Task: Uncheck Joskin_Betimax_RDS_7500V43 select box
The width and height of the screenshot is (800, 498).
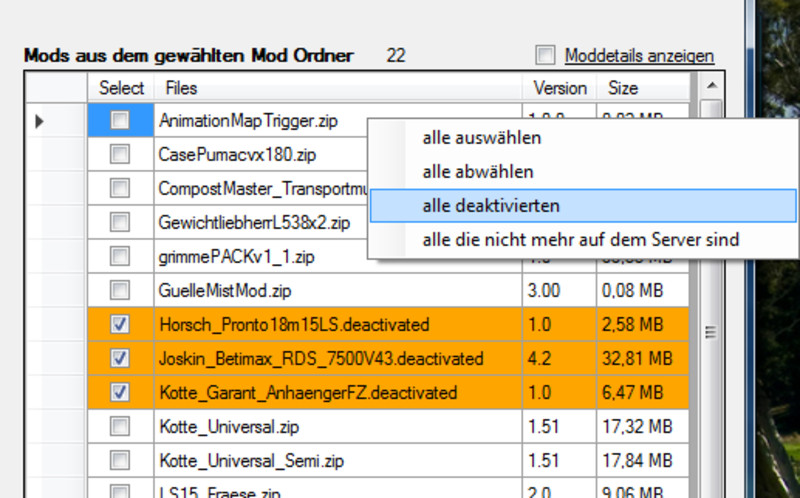Action: coord(120,358)
